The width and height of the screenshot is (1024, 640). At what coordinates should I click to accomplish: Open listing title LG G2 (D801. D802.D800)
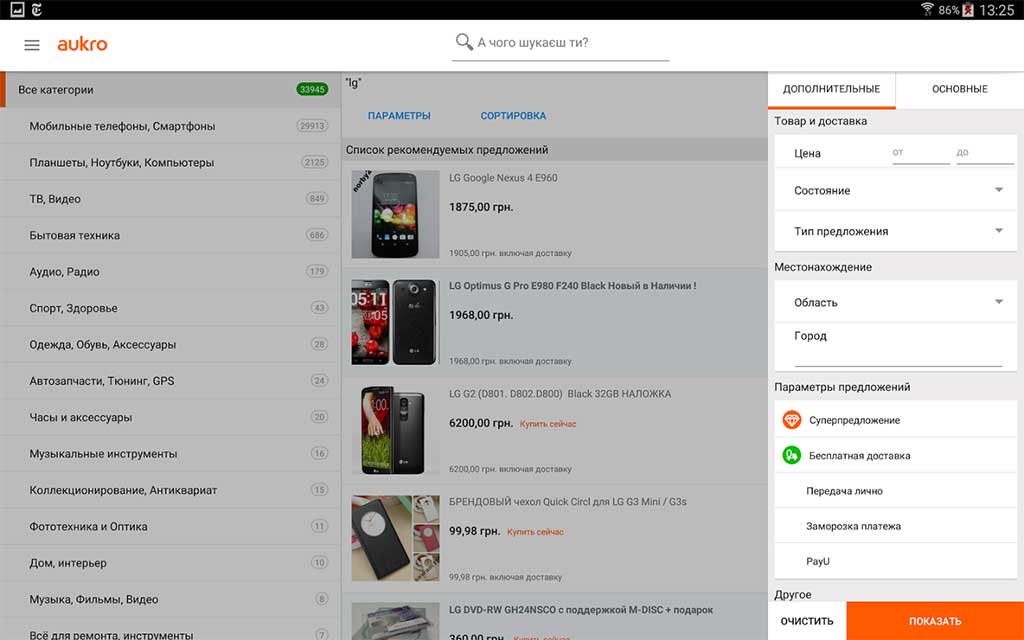click(x=560, y=394)
